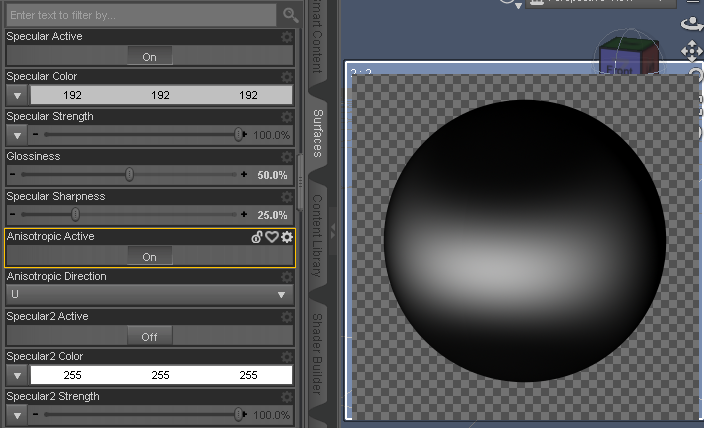Open Specular2 Strength settings gear
The image size is (704, 428).
(286, 397)
